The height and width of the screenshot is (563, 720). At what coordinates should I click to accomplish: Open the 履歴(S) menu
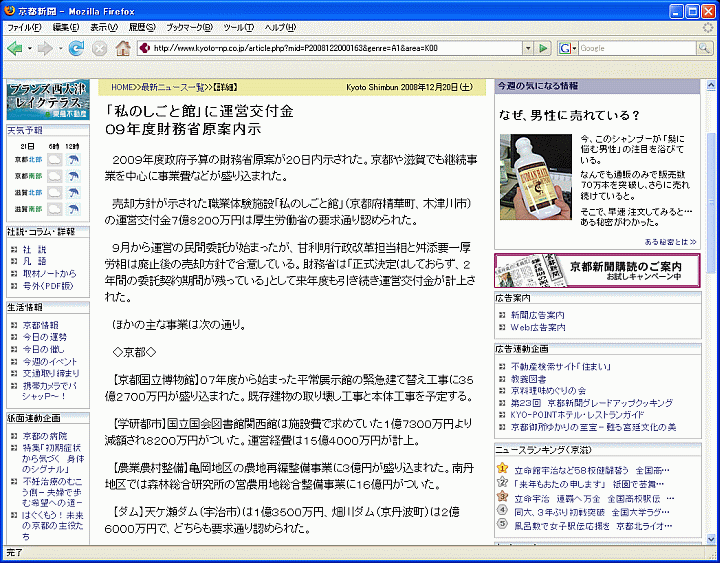[142, 27]
